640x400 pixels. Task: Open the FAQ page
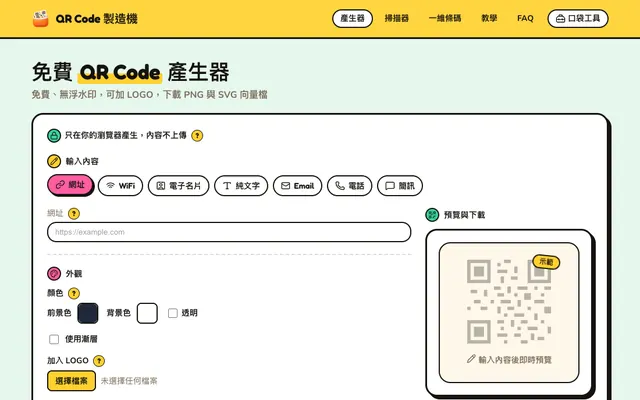click(x=525, y=18)
